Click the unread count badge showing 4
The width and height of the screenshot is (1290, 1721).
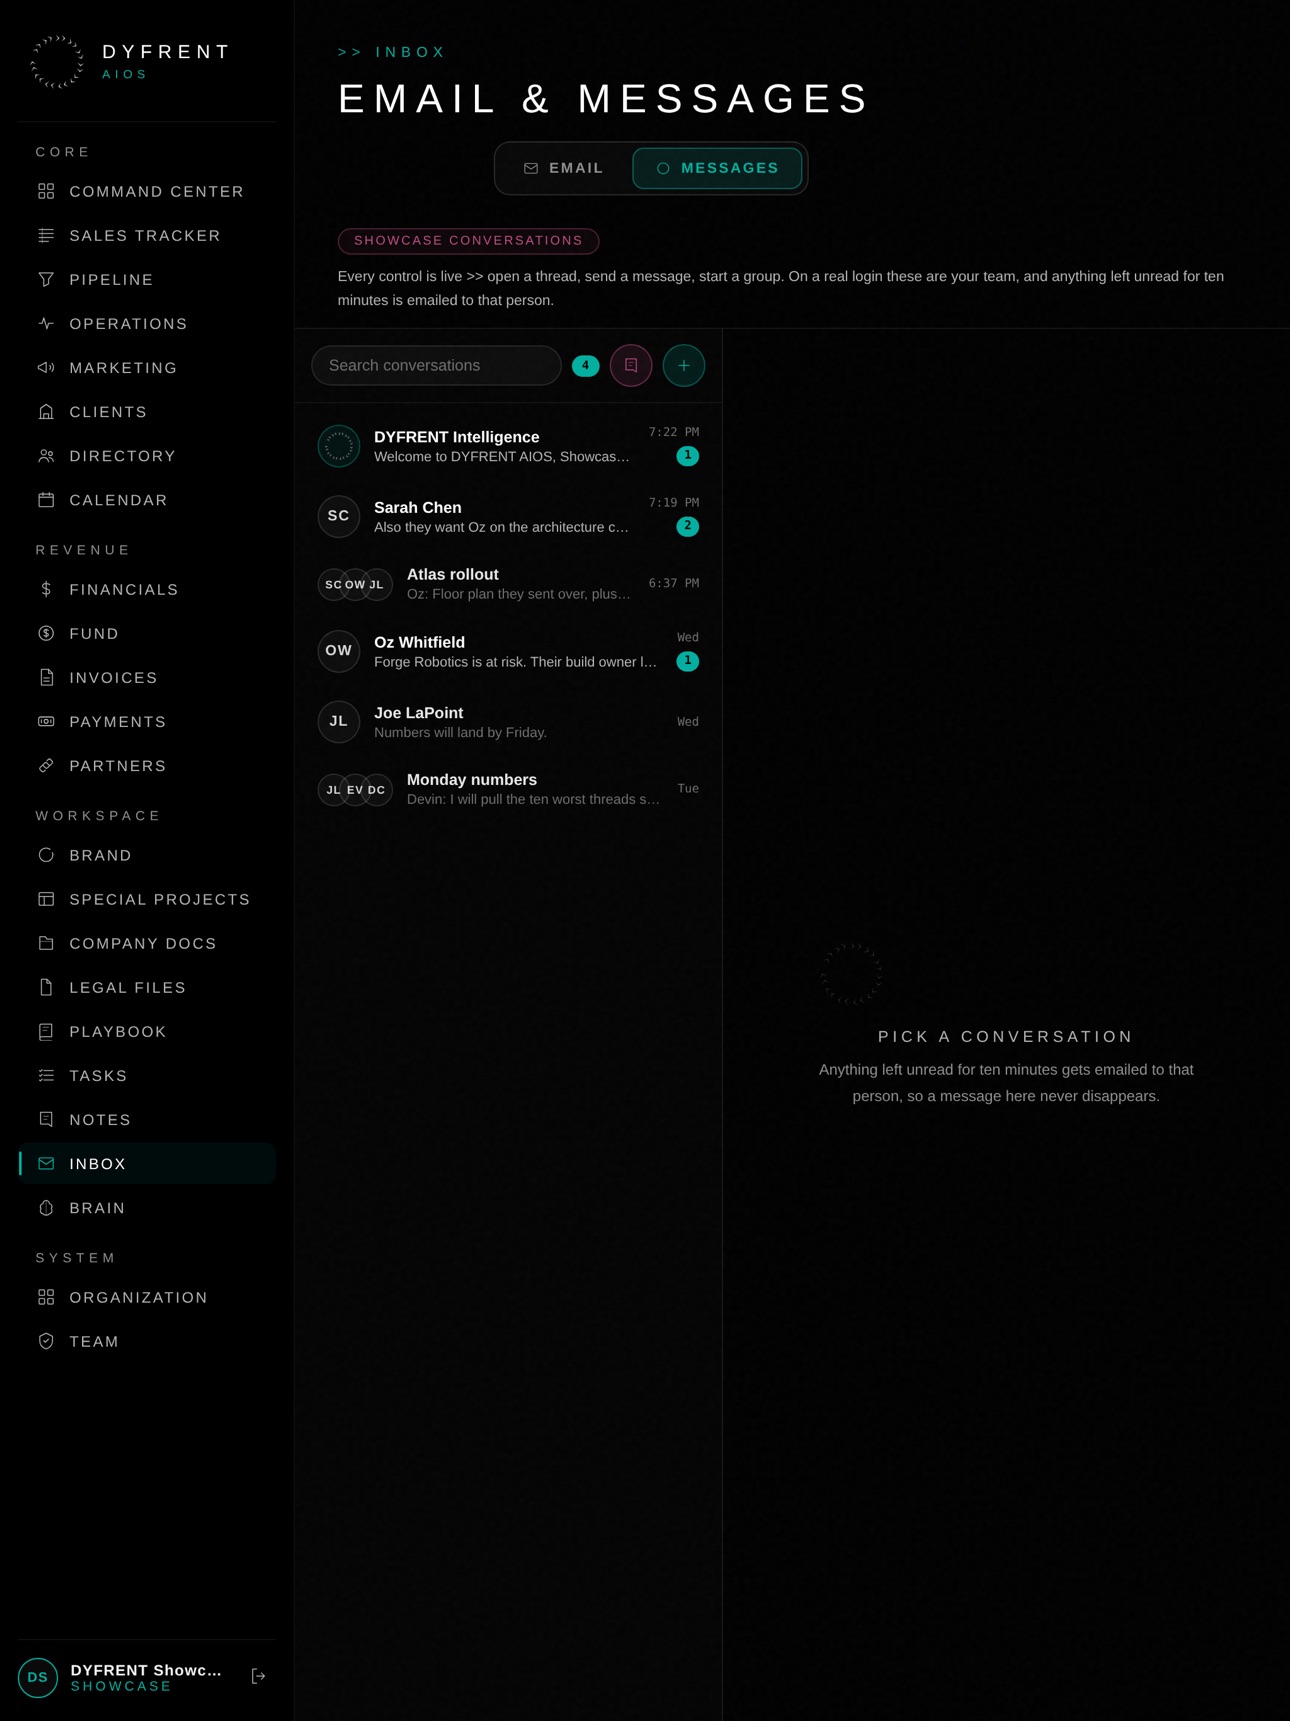click(585, 365)
